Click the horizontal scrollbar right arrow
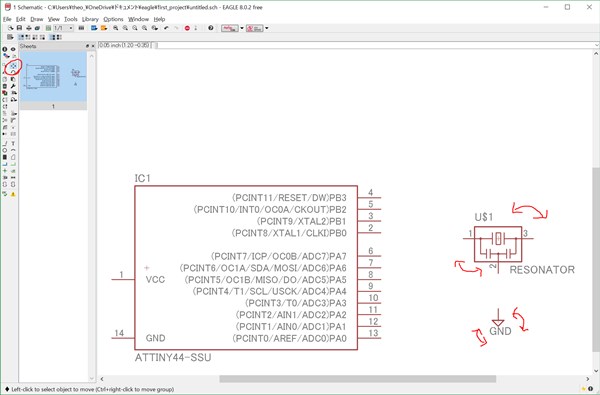600x395 pixels. [x=588, y=379]
